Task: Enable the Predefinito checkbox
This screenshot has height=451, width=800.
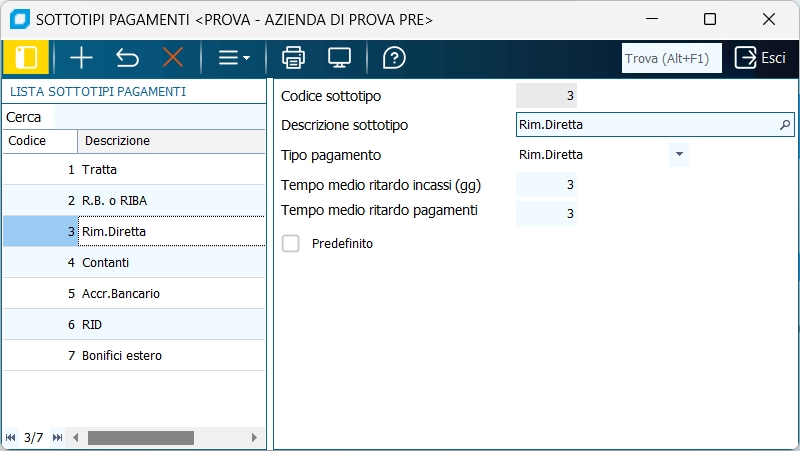Action: [x=291, y=243]
